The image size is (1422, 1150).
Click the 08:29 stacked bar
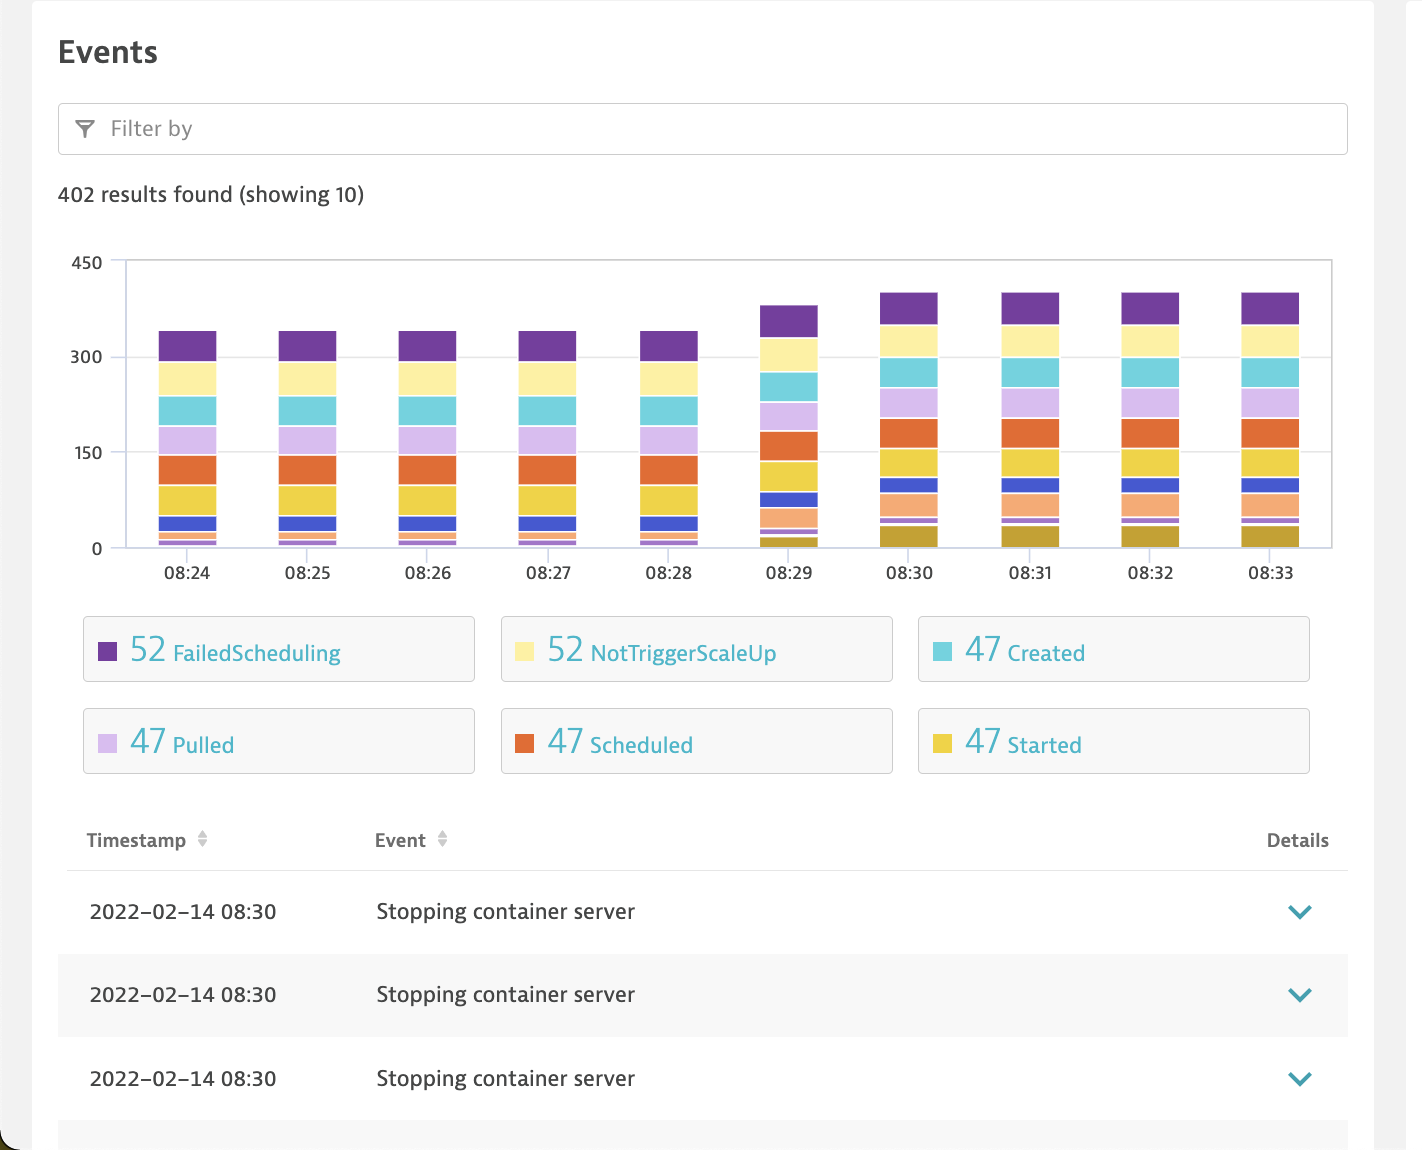point(788,426)
